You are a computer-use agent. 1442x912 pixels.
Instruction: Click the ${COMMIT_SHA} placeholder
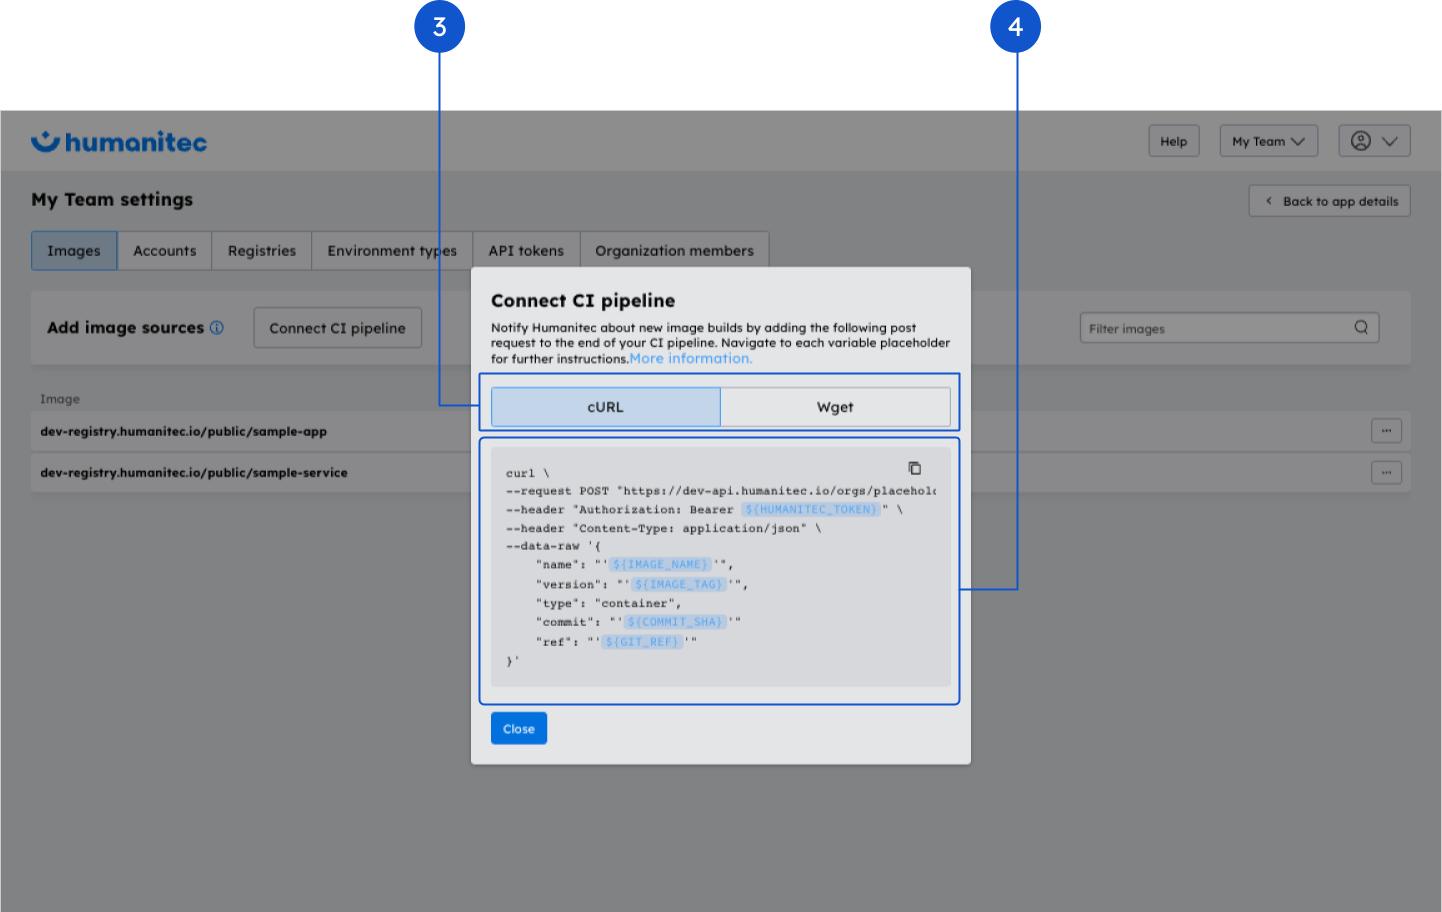(674, 622)
